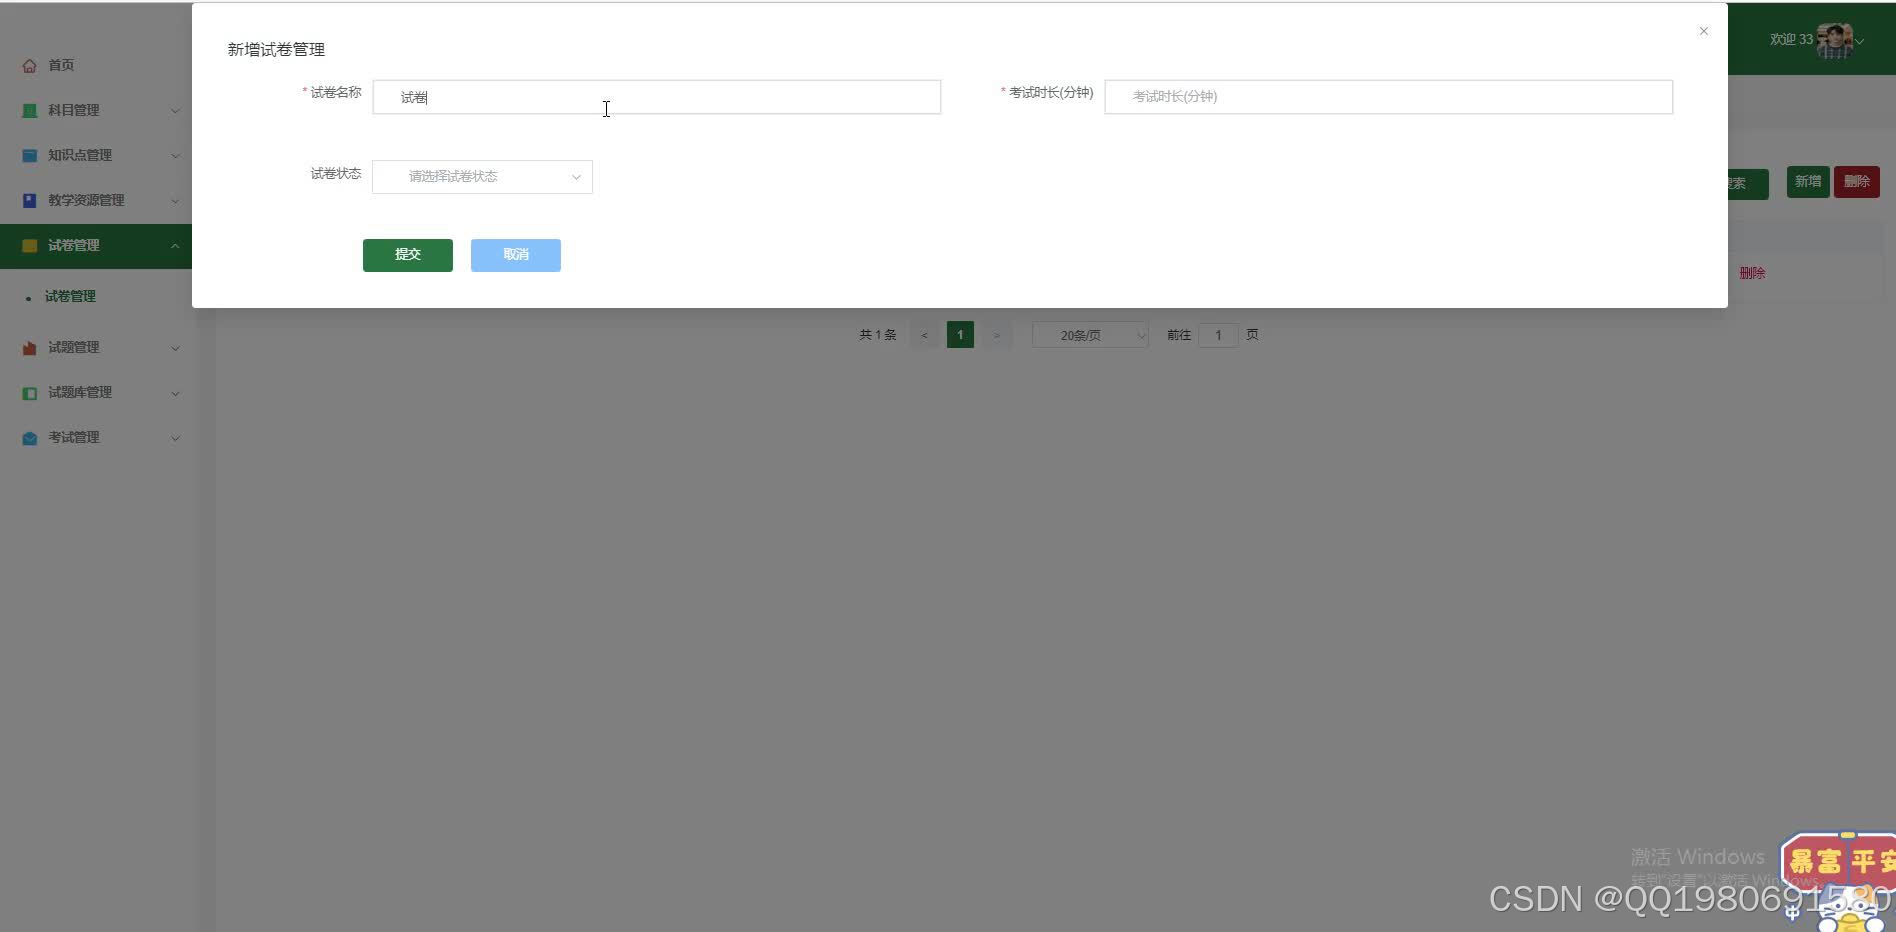Image resolution: width=1896 pixels, height=932 pixels.
Task: Cancel the dialog with 取消 button
Action: (x=516, y=255)
